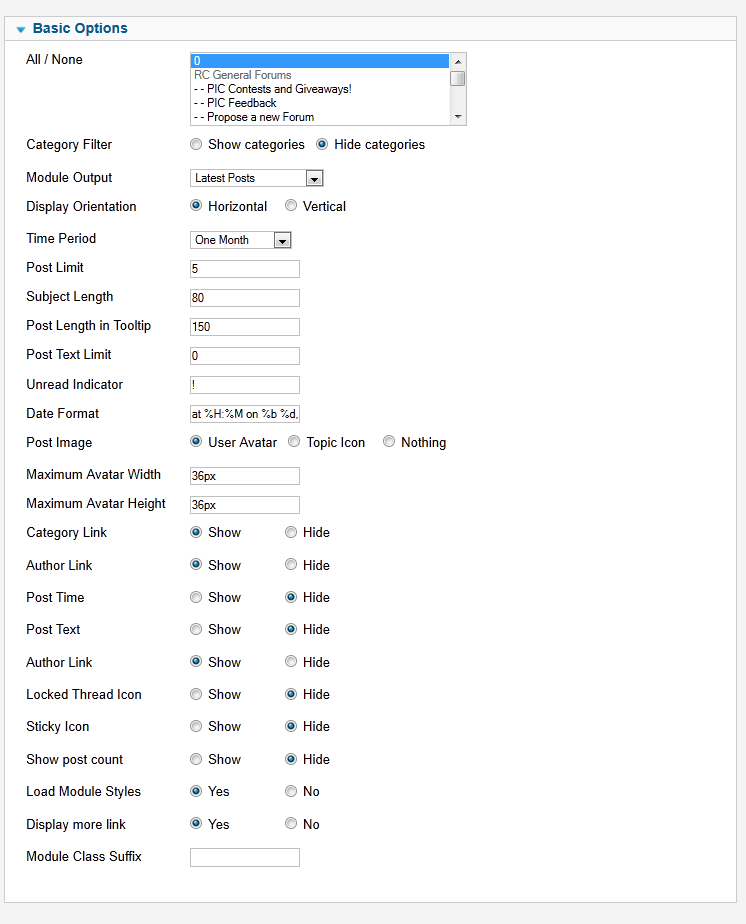Select Show categories radio button
The height and width of the screenshot is (924, 746).
coord(196,145)
